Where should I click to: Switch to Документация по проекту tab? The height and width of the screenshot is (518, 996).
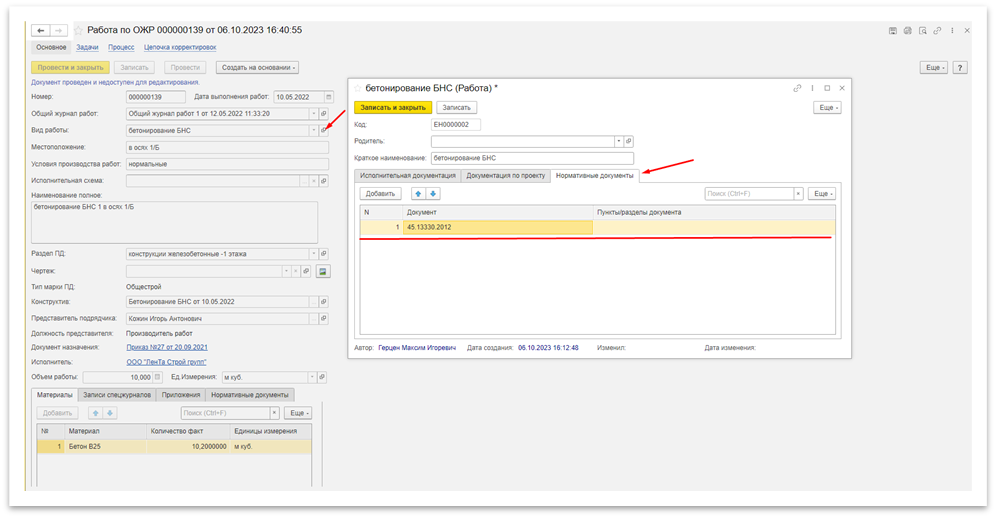pyautogui.click(x=506, y=175)
